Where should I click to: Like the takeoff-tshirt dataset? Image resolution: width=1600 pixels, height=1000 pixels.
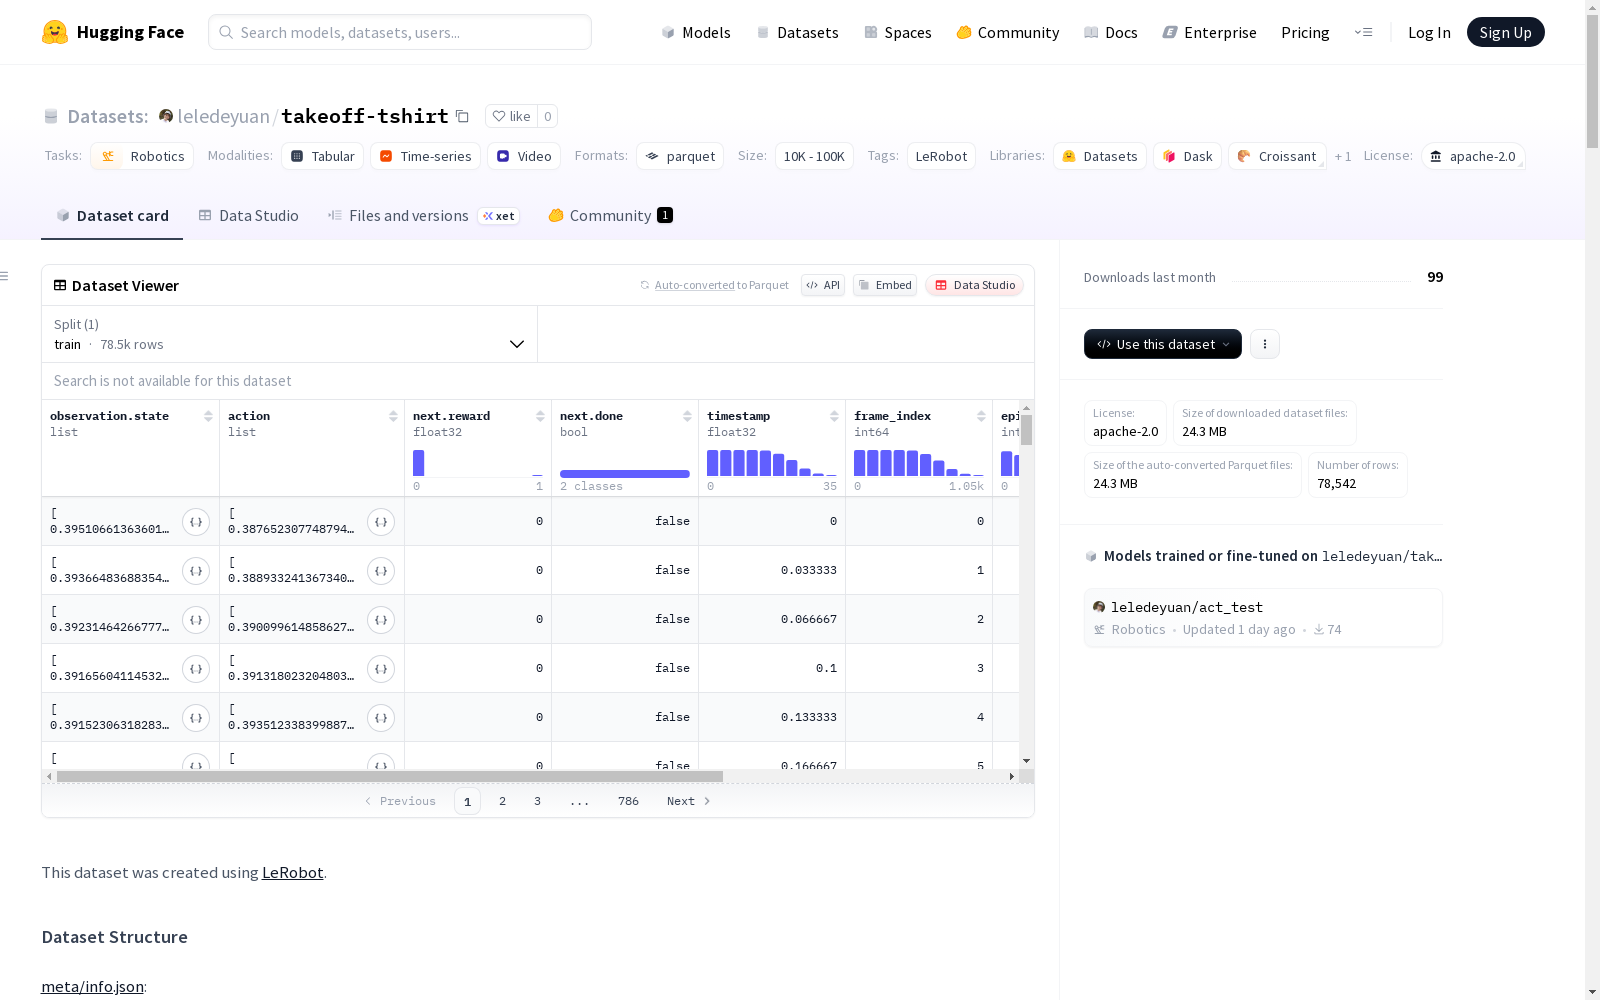(x=512, y=116)
